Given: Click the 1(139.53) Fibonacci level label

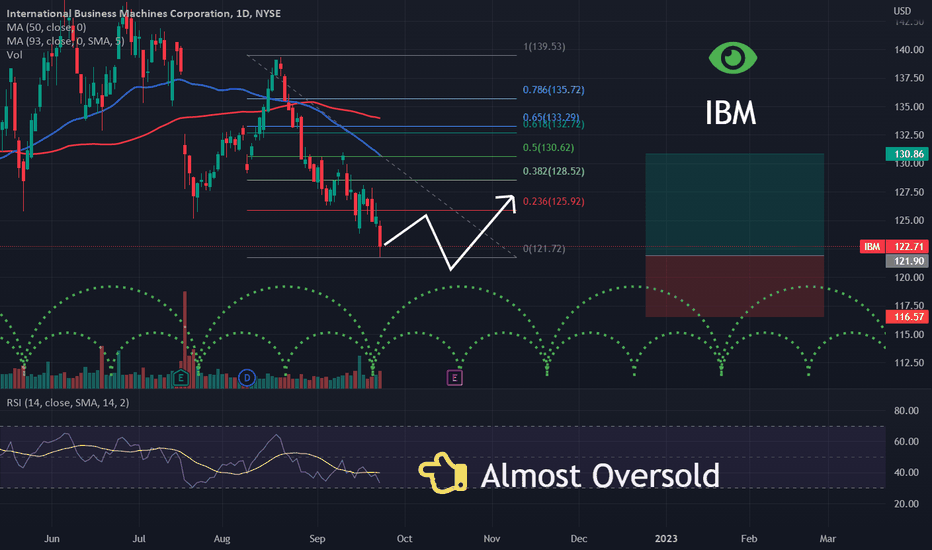Looking at the screenshot, I should point(544,46).
